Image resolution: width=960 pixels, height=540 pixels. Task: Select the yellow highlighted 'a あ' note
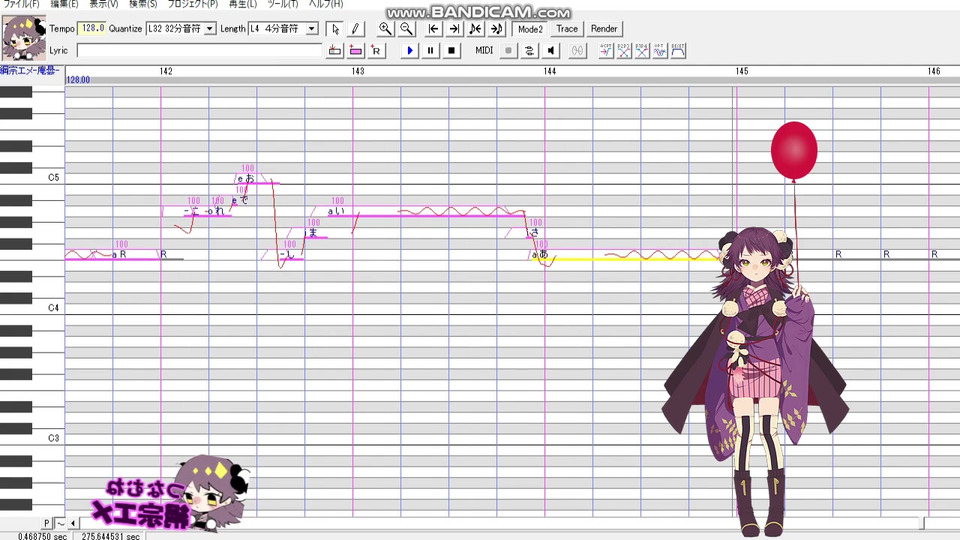click(x=626, y=257)
